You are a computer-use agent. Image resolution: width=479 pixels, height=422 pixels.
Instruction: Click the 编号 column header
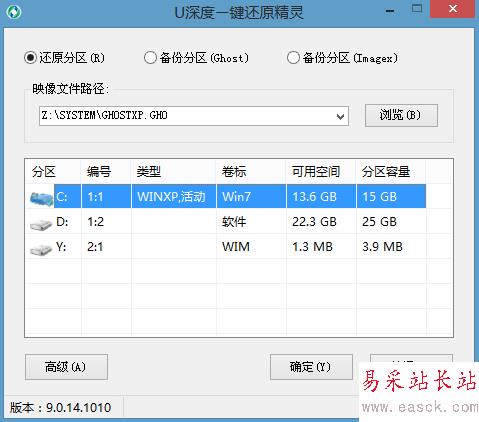[106, 172]
